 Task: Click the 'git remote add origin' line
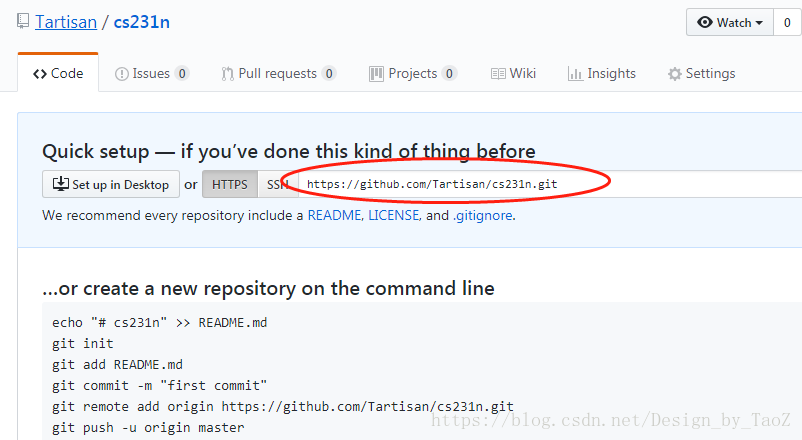pyautogui.click(x=283, y=407)
